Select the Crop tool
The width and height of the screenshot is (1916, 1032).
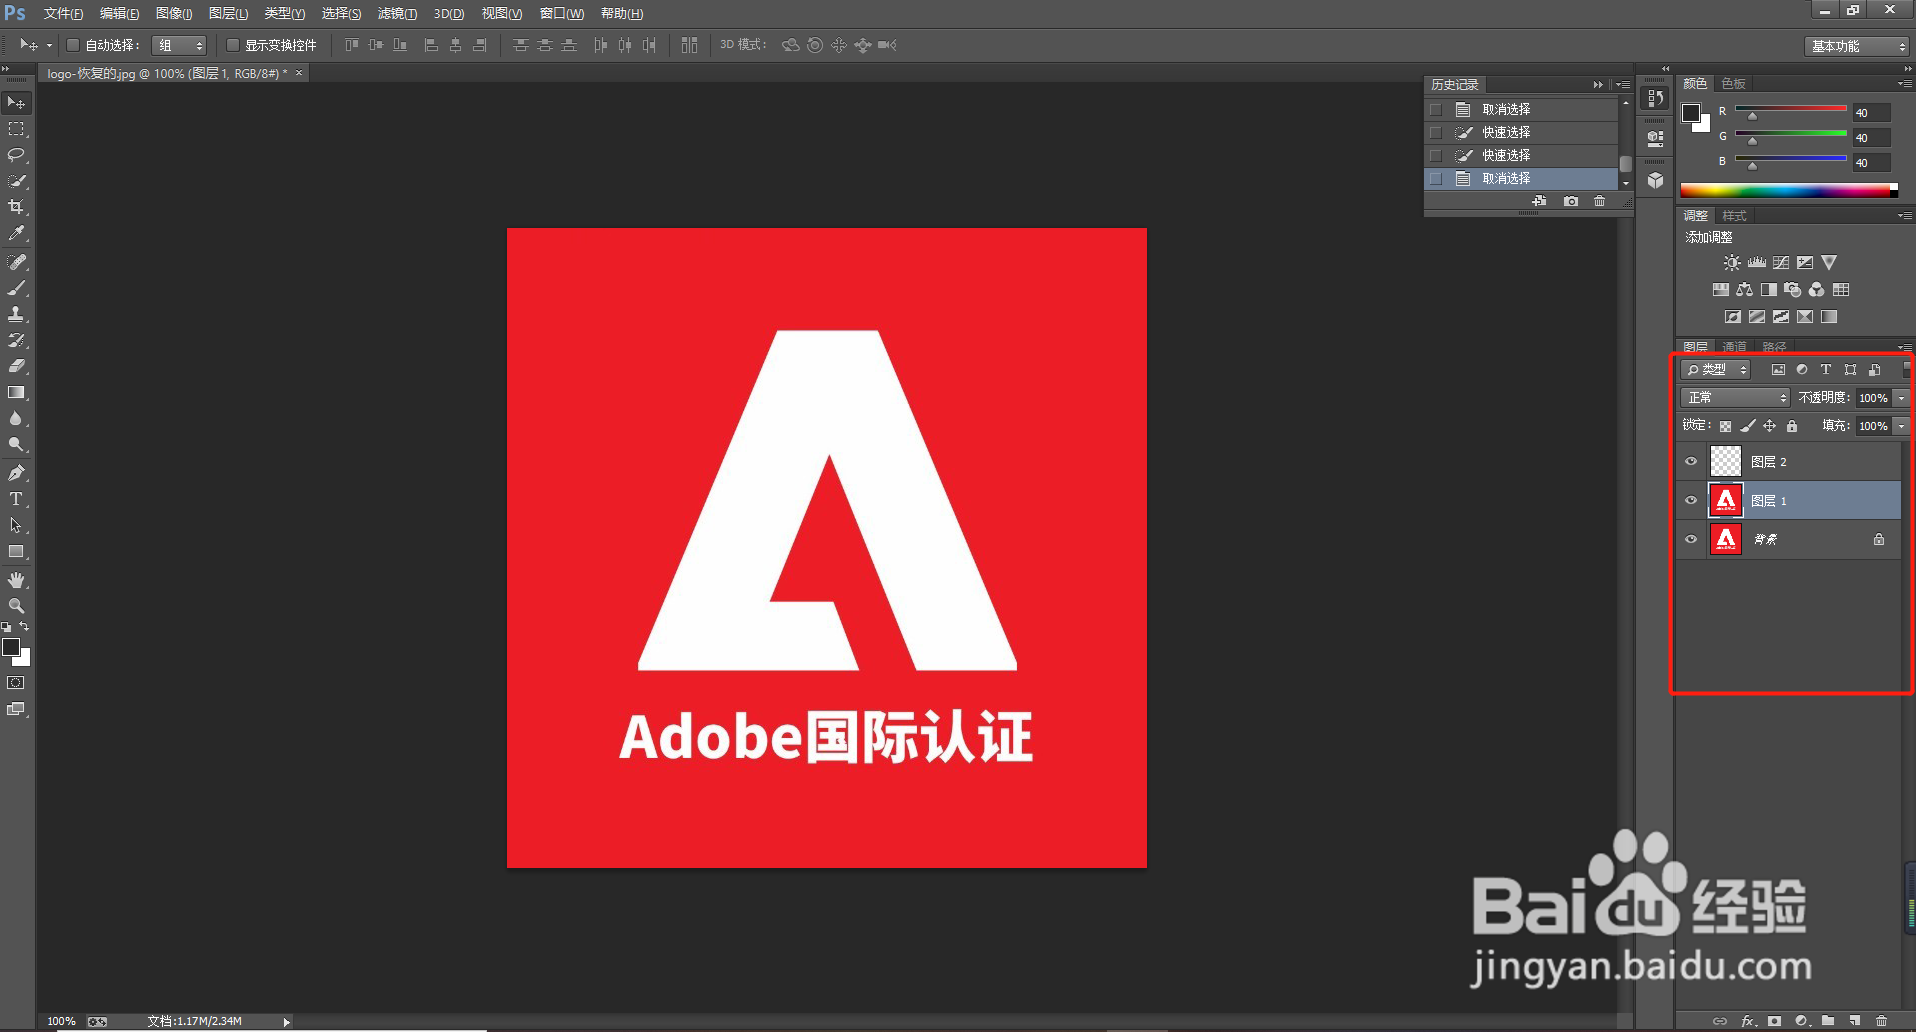(x=16, y=207)
